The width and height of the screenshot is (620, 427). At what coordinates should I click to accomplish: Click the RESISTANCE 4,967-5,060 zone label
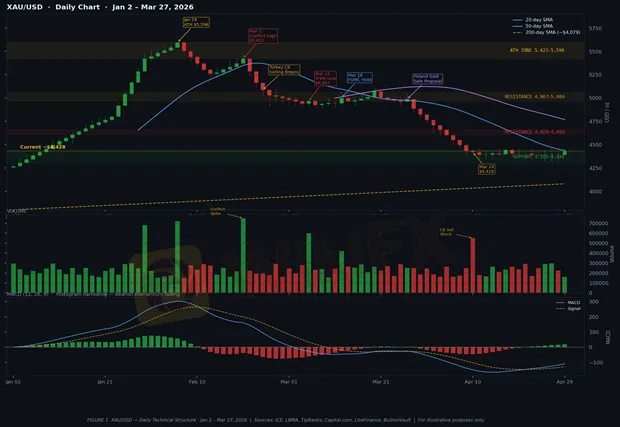pos(534,96)
